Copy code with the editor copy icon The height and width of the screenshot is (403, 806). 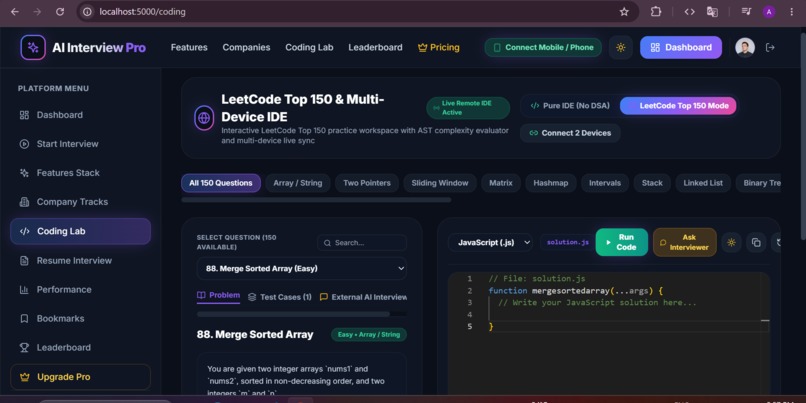pos(756,243)
